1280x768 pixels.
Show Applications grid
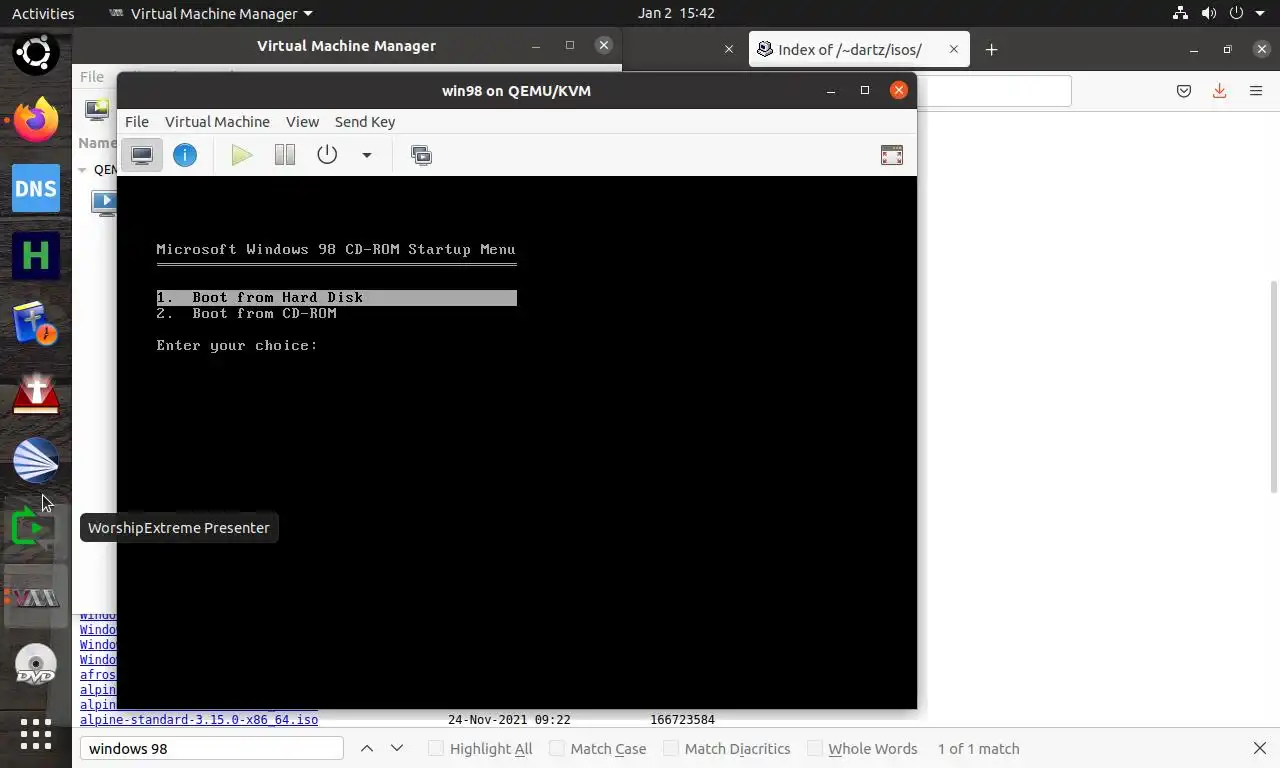(36, 734)
